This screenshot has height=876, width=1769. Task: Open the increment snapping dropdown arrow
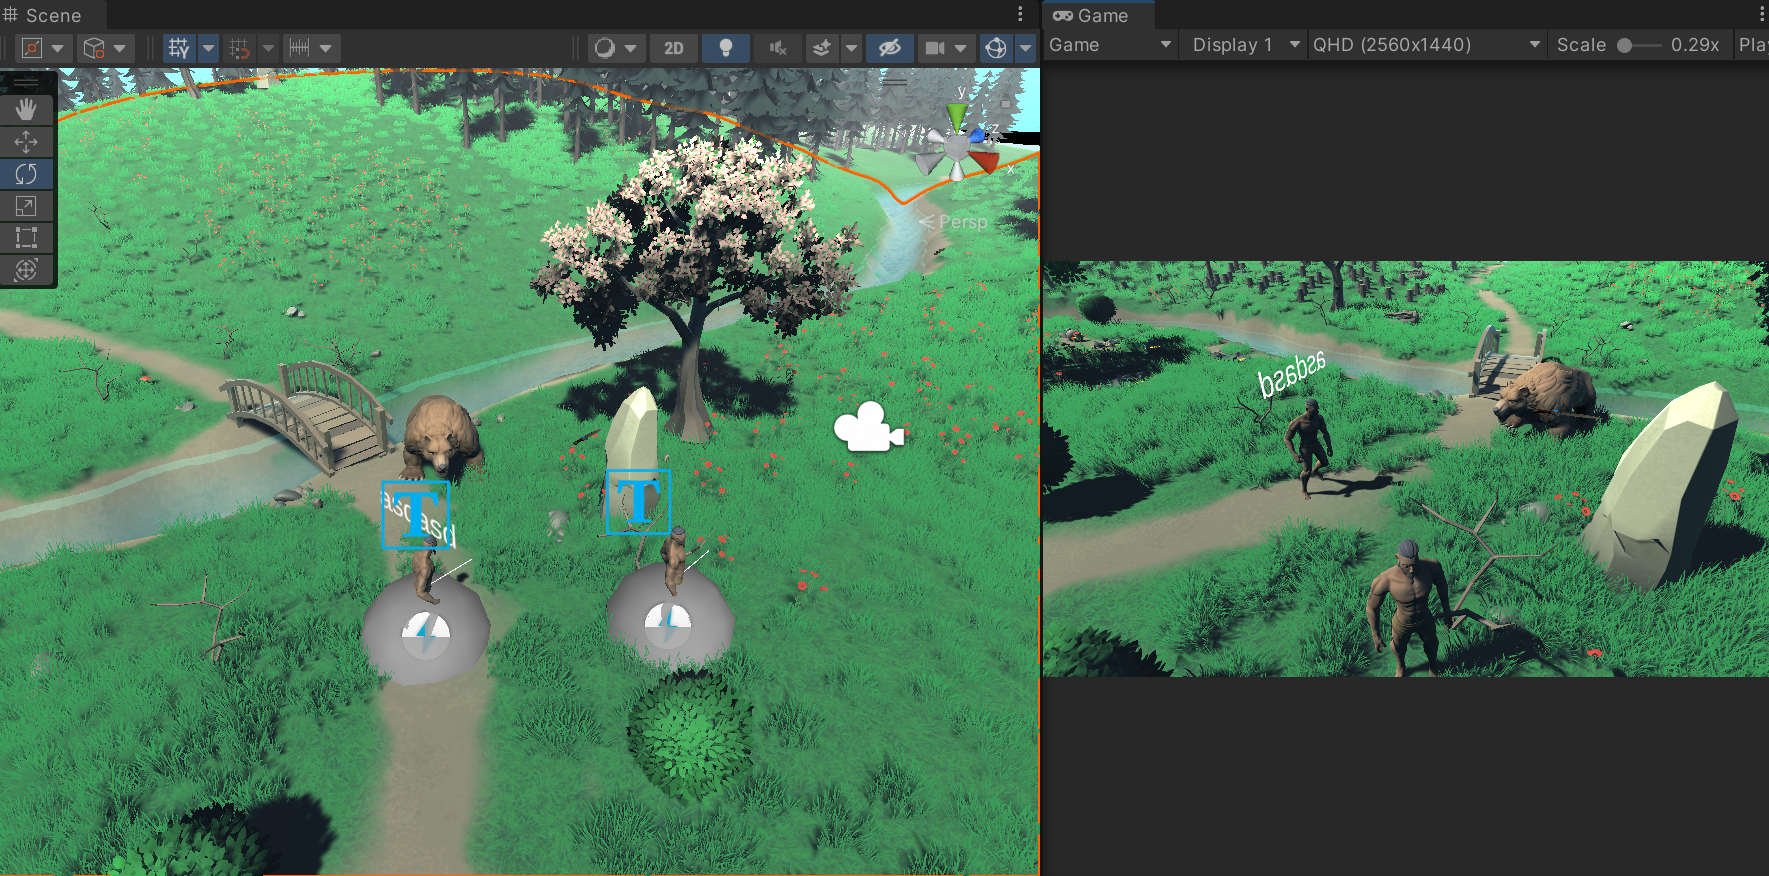pos(326,48)
